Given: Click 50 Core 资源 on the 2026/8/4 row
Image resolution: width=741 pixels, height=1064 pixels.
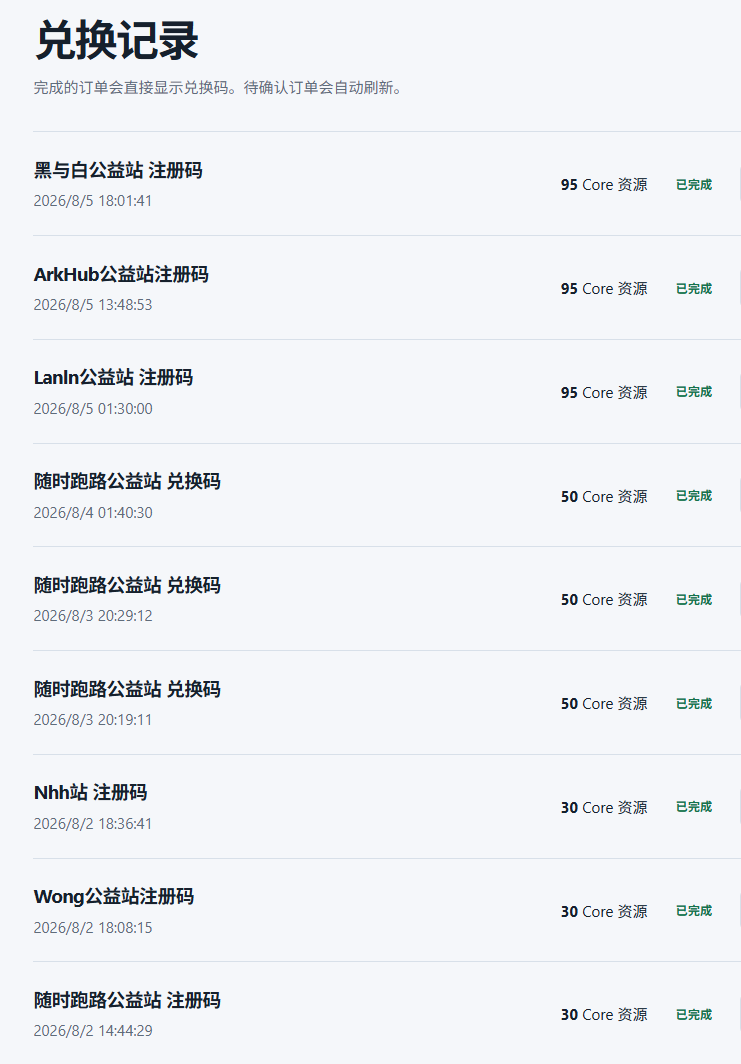Looking at the screenshot, I should [x=604, y=497].
